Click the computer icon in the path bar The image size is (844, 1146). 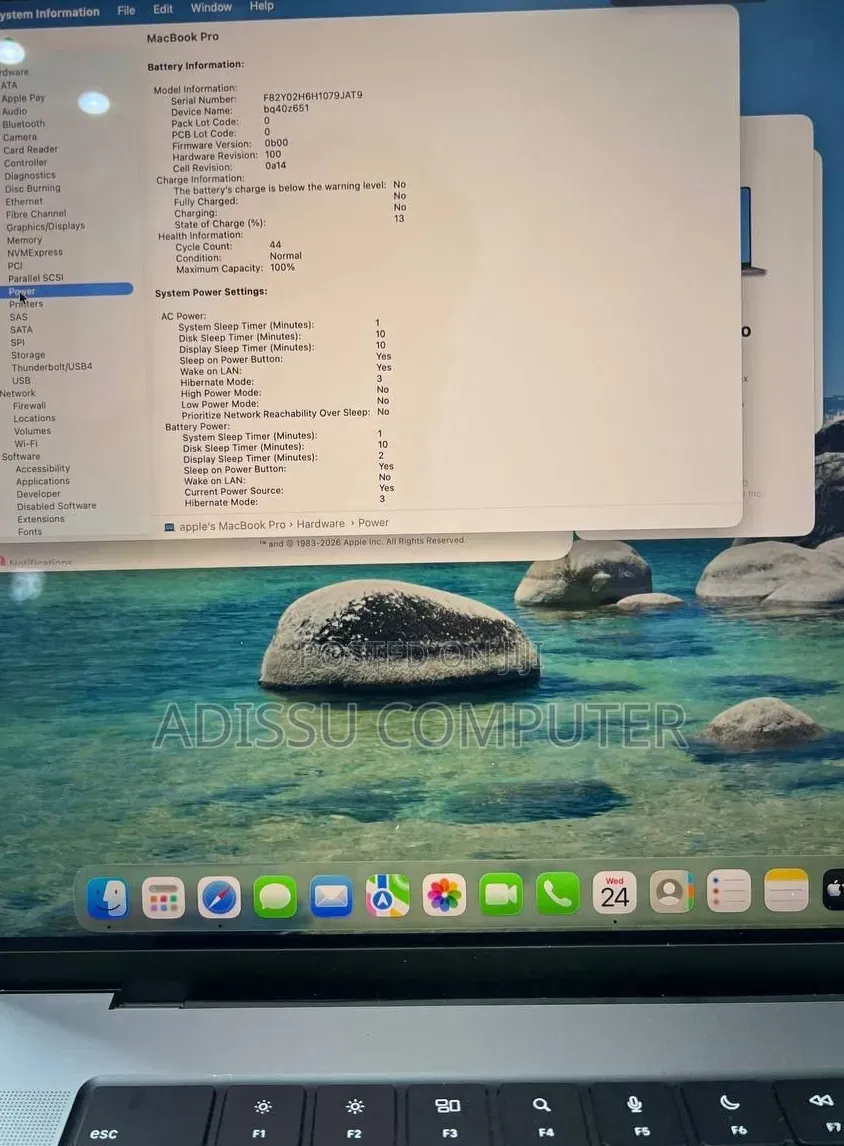pos(170,527)
